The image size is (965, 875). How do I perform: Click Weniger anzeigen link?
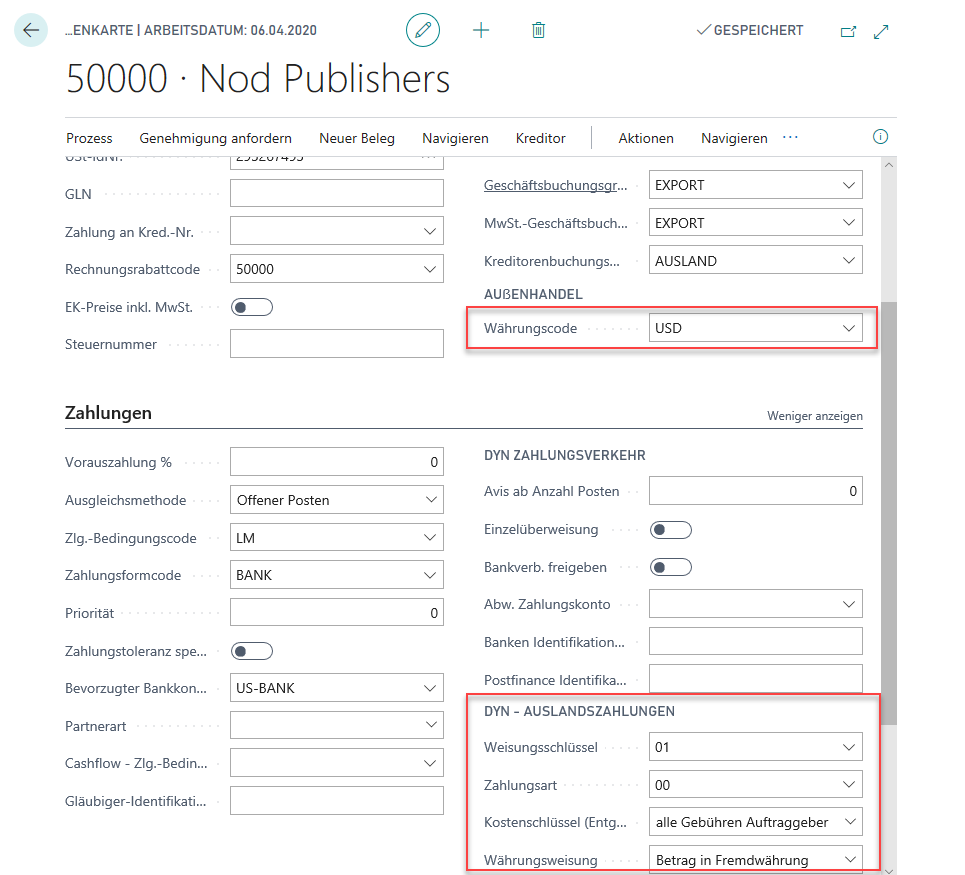coord(815,416)
